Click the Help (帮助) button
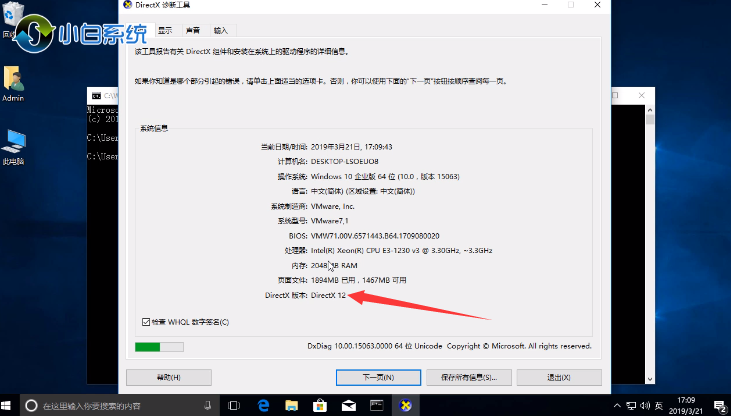Viewport: 731px width, 416px height. pos(169,377)
